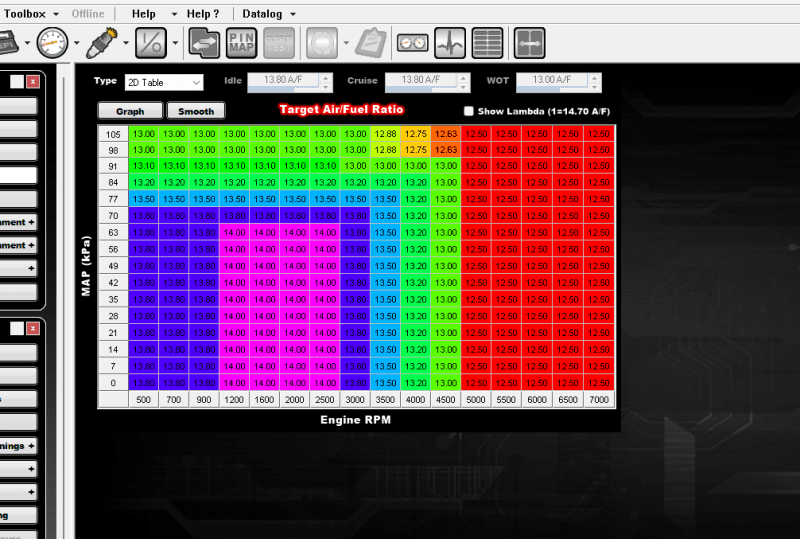Select orange 12.75 cell at 105 kPa, 4000 RPM
This screenshot has width=800, height=539.
point(416,134)
